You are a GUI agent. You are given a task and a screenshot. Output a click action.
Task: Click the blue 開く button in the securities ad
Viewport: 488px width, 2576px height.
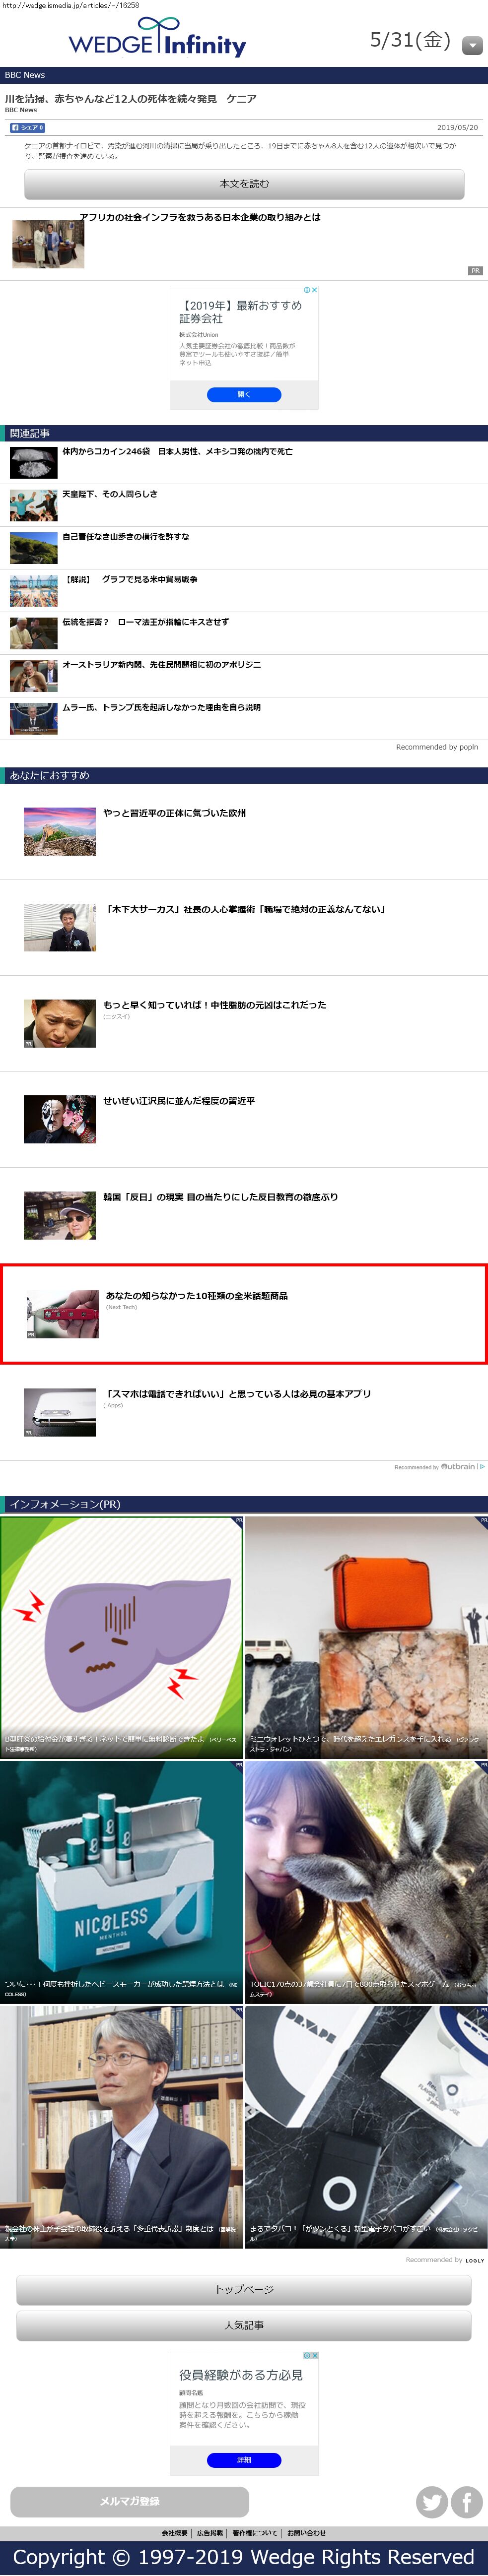(x=244, y=394)
